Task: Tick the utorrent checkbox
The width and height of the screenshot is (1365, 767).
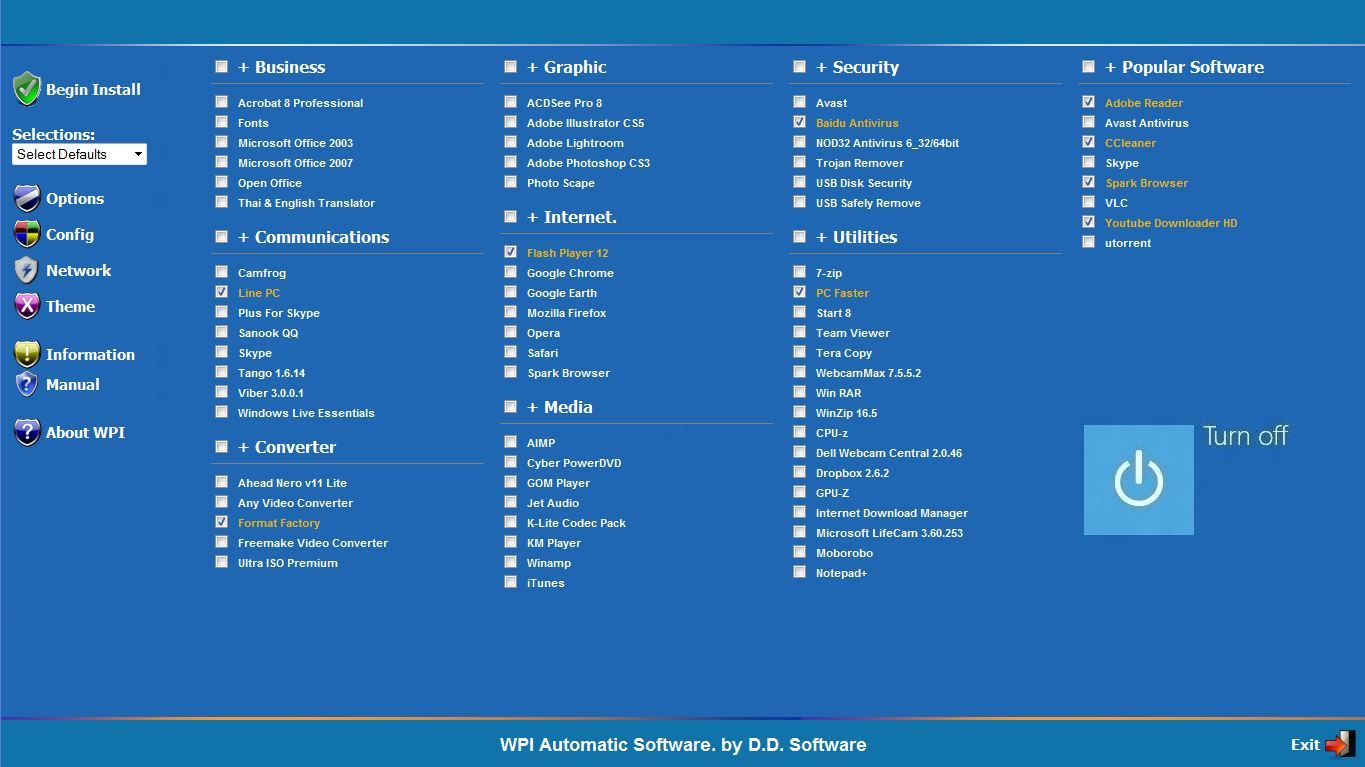Action: pos(1089,242)
